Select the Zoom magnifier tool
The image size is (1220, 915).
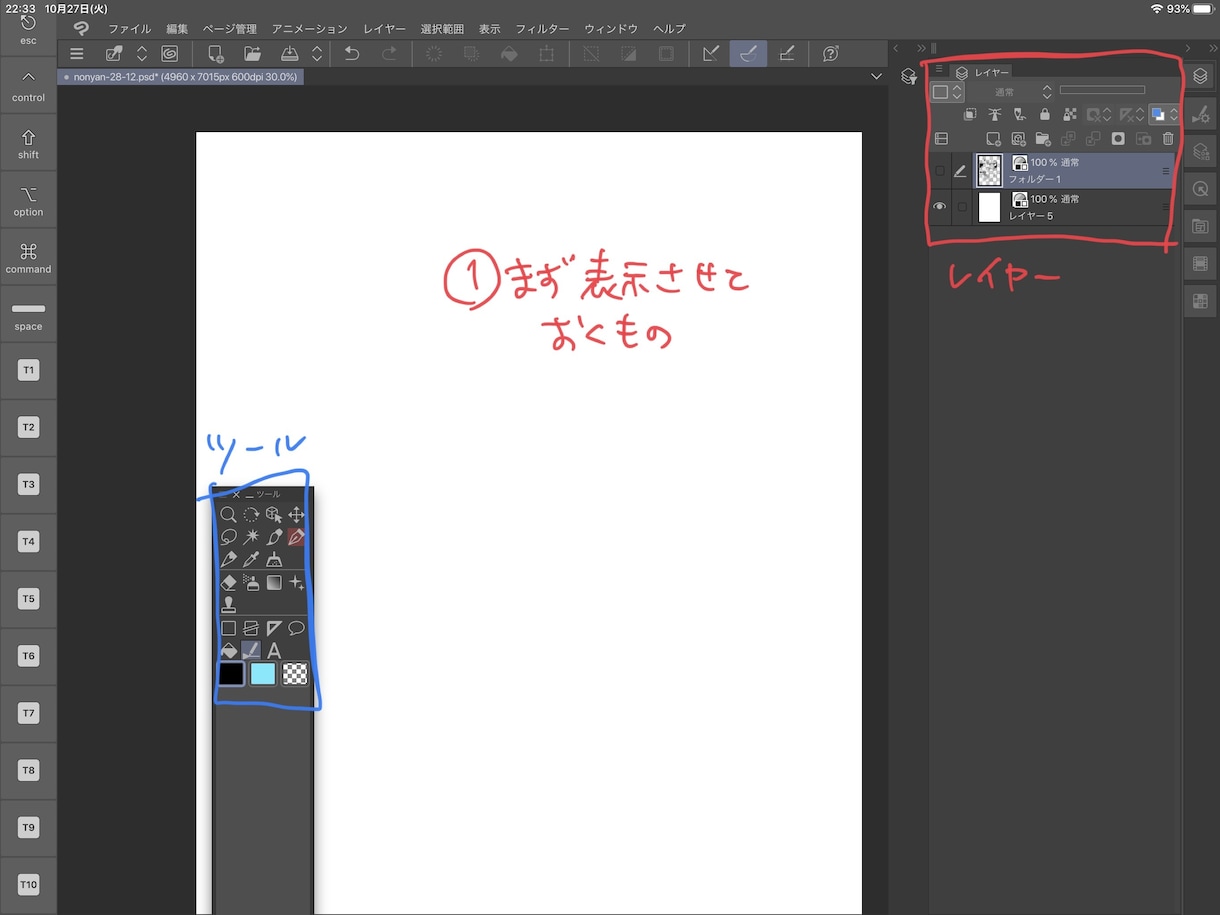point(229,515)
